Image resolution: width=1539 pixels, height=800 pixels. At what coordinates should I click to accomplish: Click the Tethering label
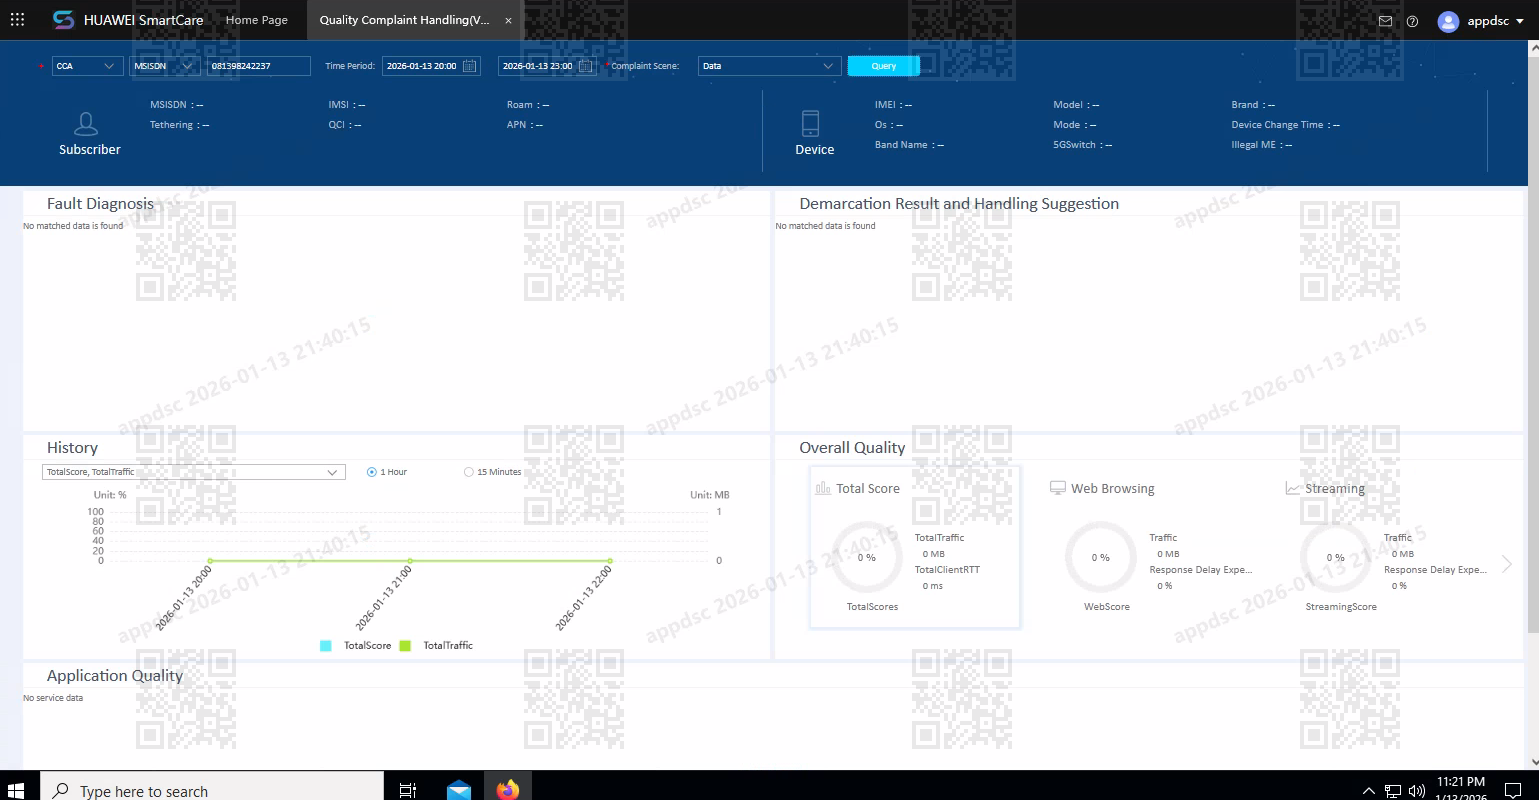[x=172, y=125]
